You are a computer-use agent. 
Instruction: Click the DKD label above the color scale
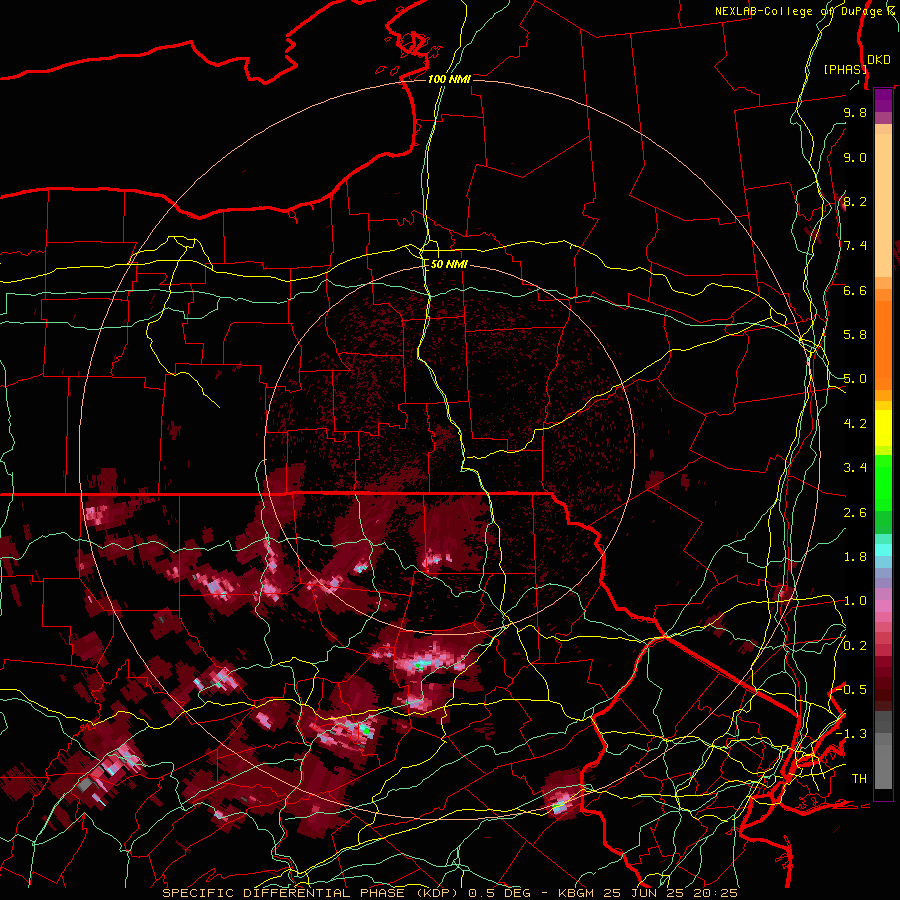879,59
